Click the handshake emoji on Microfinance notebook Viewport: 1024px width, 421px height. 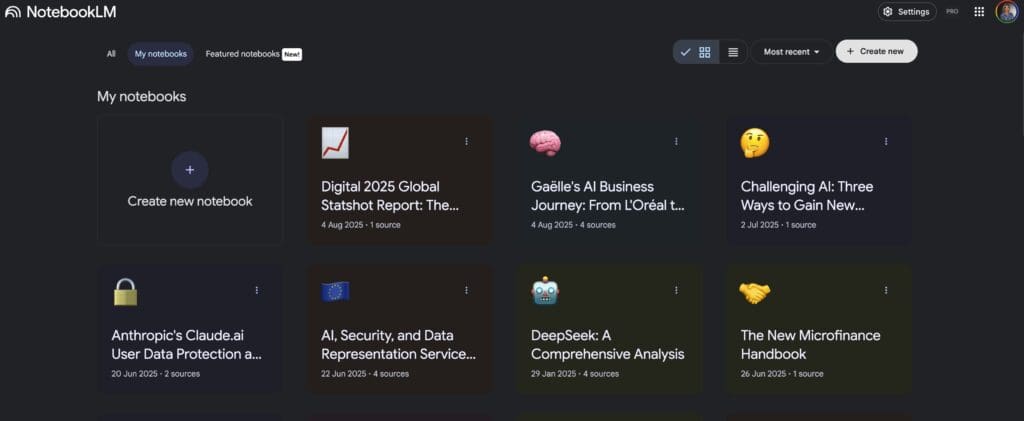point(755,292)
